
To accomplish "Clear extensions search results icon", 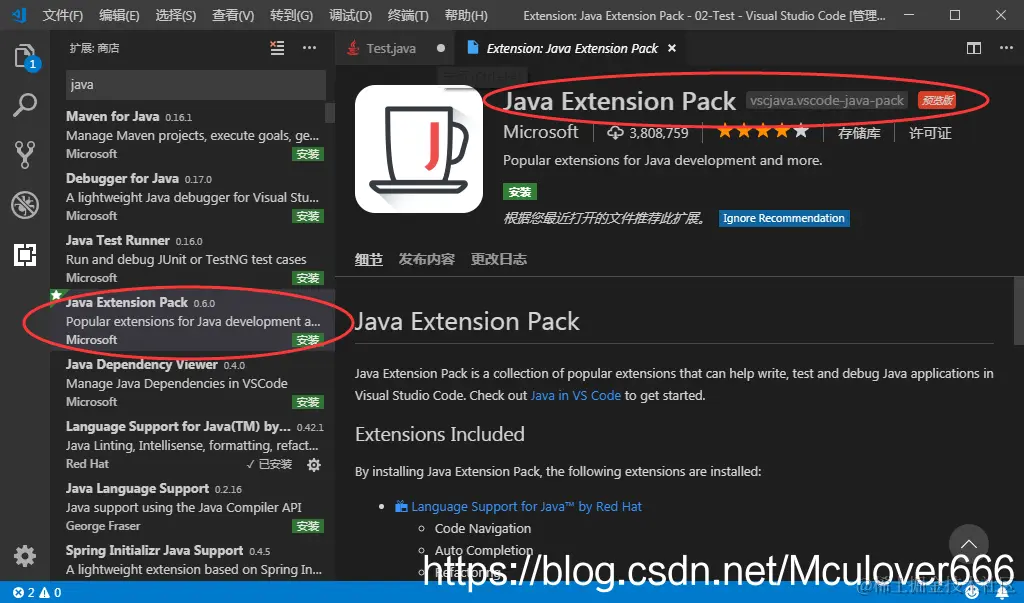I will coord(278,48).
